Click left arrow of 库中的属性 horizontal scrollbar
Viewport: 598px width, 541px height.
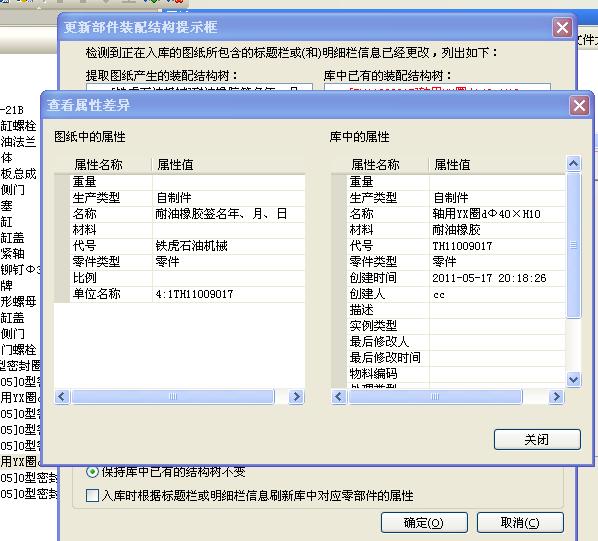point(339,397)
